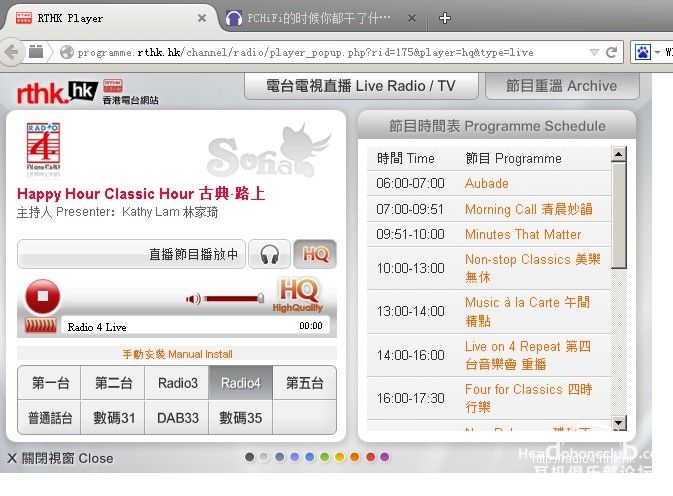Screen dimensions: 673x496
Task: Select the HQ quality button
Action: pos(315,254)
